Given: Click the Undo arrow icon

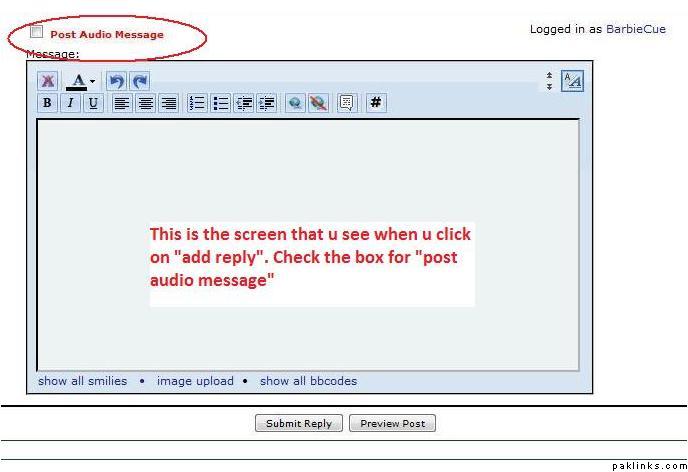Looking at the screenshot, I should 116,81.
